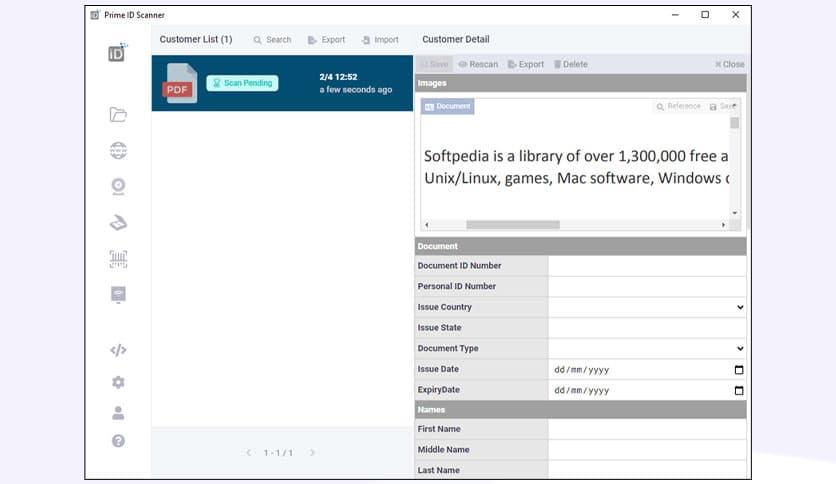Viewport: 836px width, 484px height.
Task: Click Rescan in Customer Detail toolbar
Action: click(x=478, y=64)
